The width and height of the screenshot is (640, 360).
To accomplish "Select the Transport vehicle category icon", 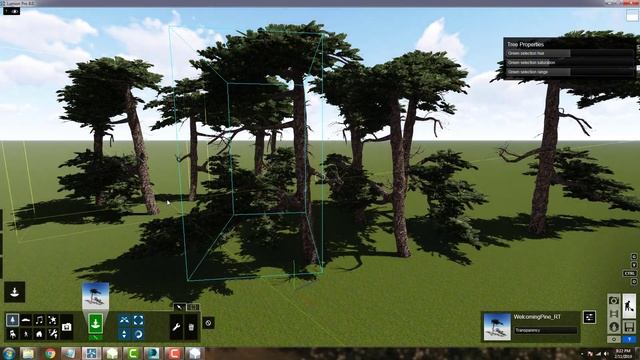I will (x=26, y=320).
